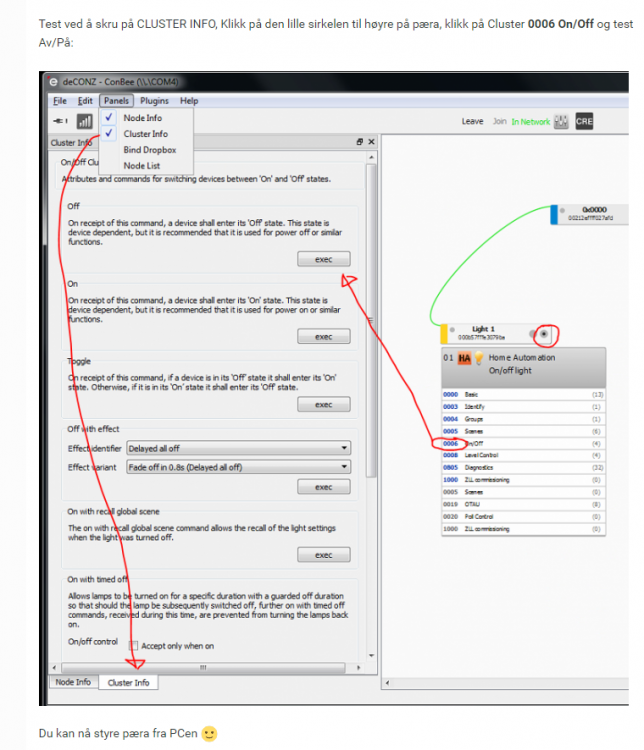The width and height of the screenshot is (644, 750).
Task: Click the CRE icon in toolbar
Action: coord(584,121)
